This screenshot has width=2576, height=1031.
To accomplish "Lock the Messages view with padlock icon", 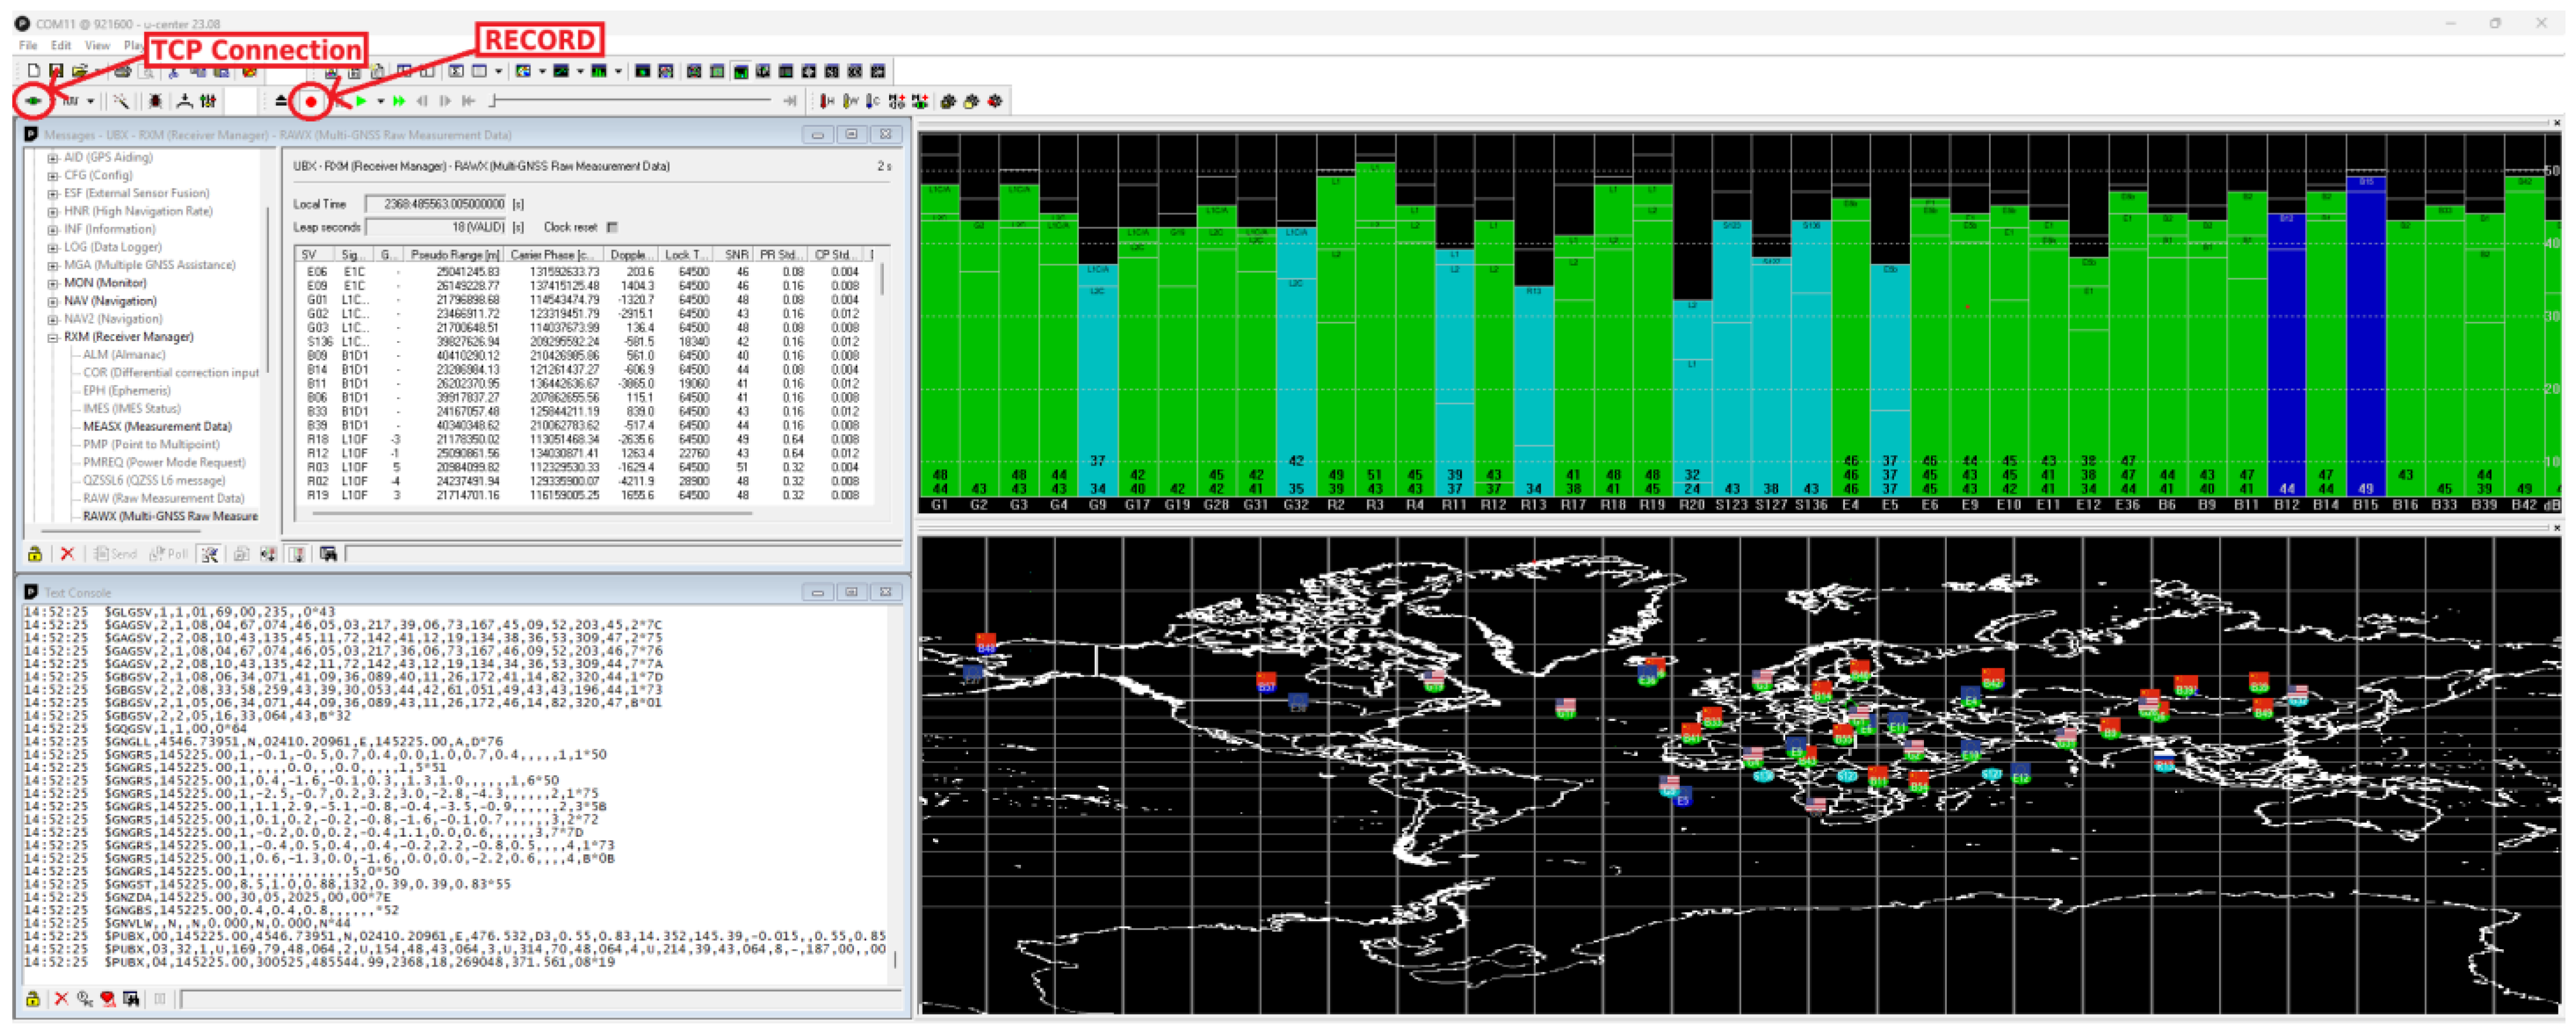I will (x=35, y=554).
